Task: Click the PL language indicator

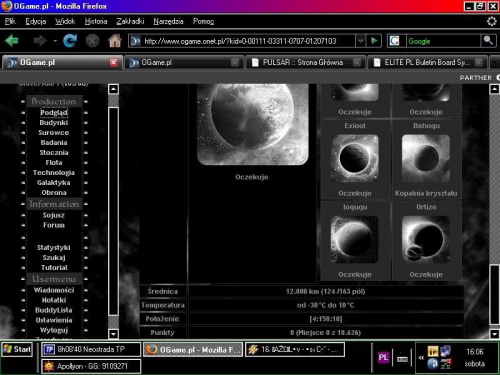Action: [383, 358]
